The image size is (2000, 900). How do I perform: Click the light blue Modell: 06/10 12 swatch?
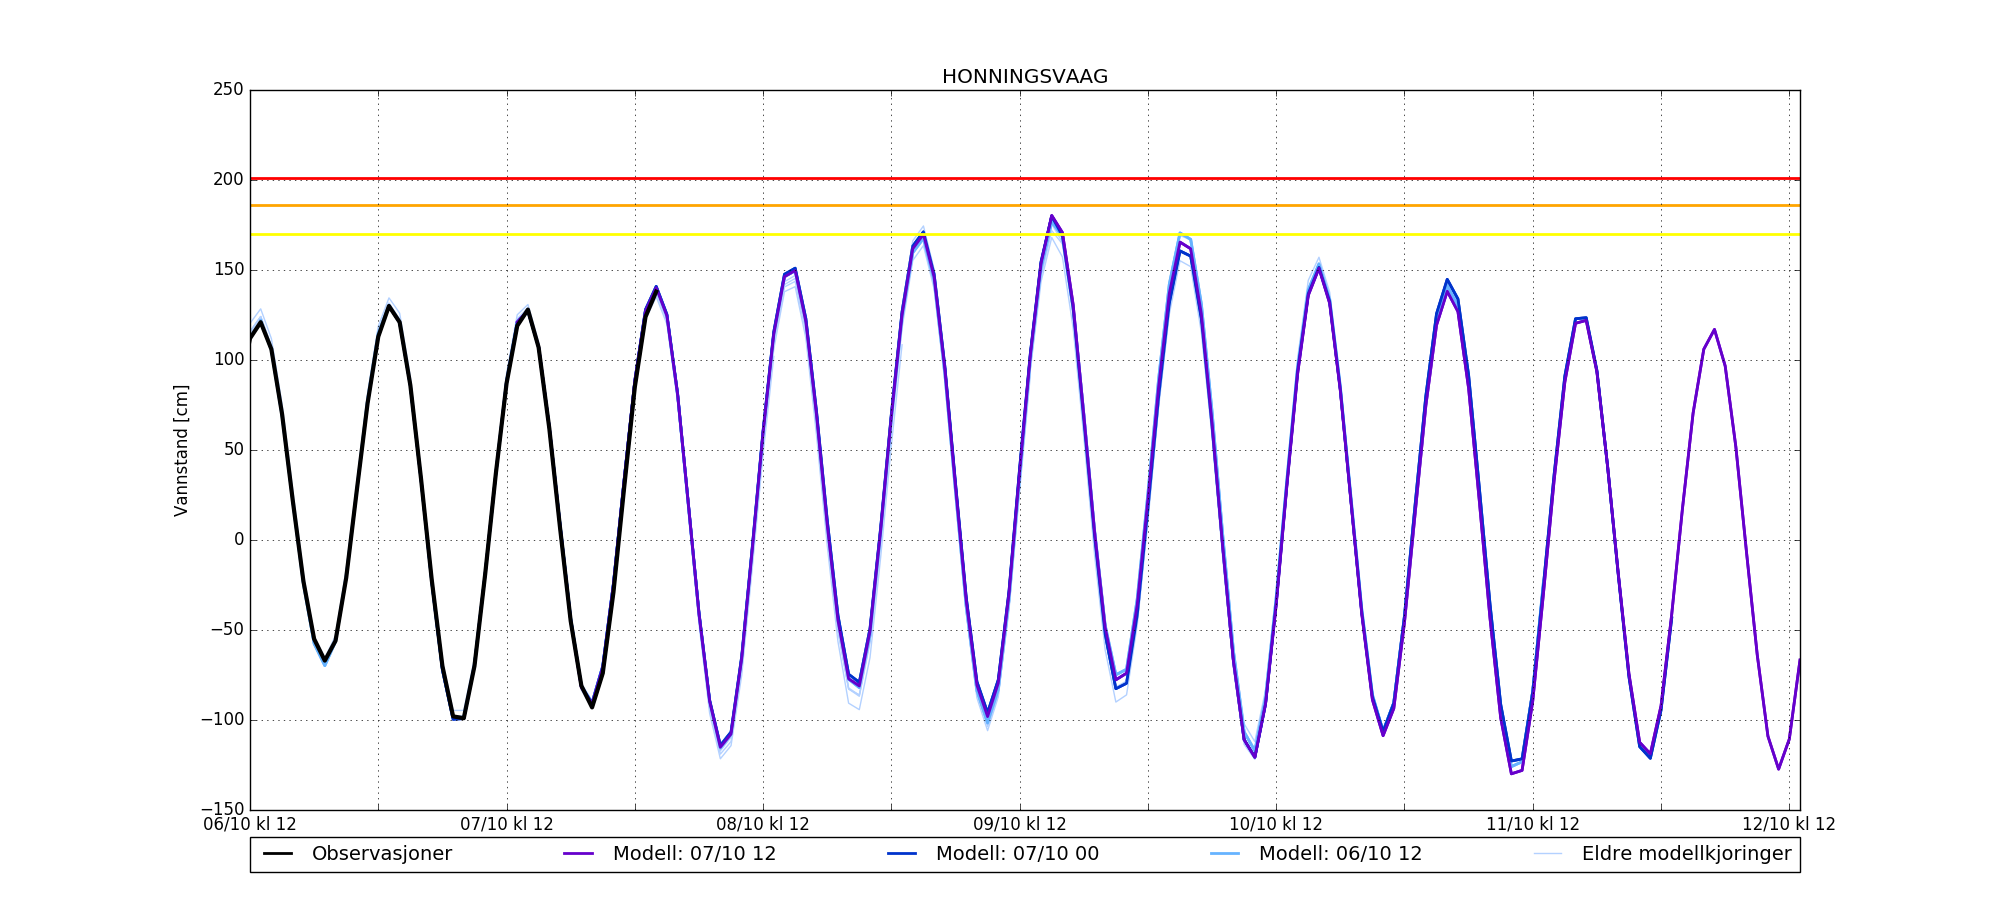tap(1225, 854)
